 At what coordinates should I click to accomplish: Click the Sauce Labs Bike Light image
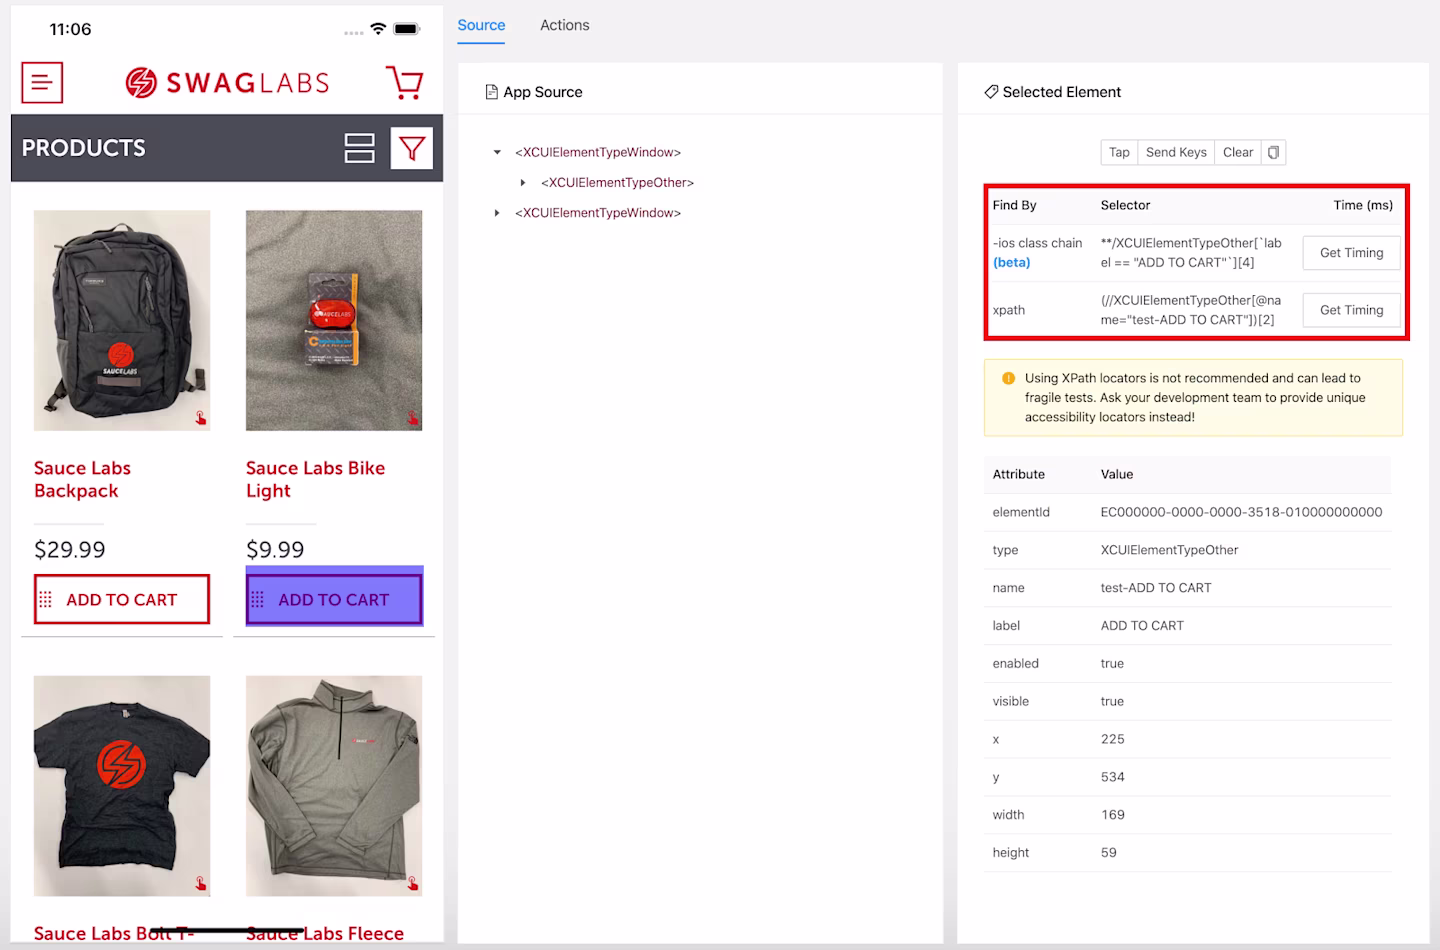334,320
